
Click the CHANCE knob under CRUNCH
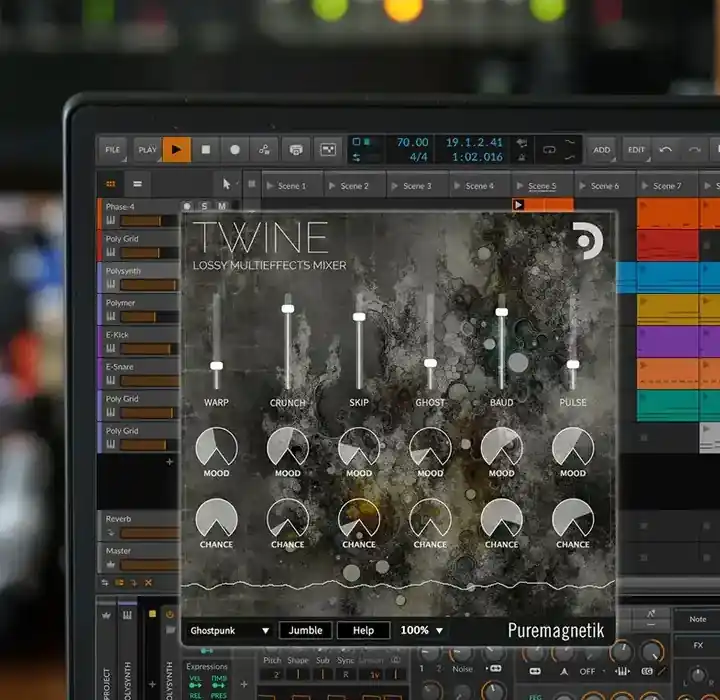[x=288, y=518]
